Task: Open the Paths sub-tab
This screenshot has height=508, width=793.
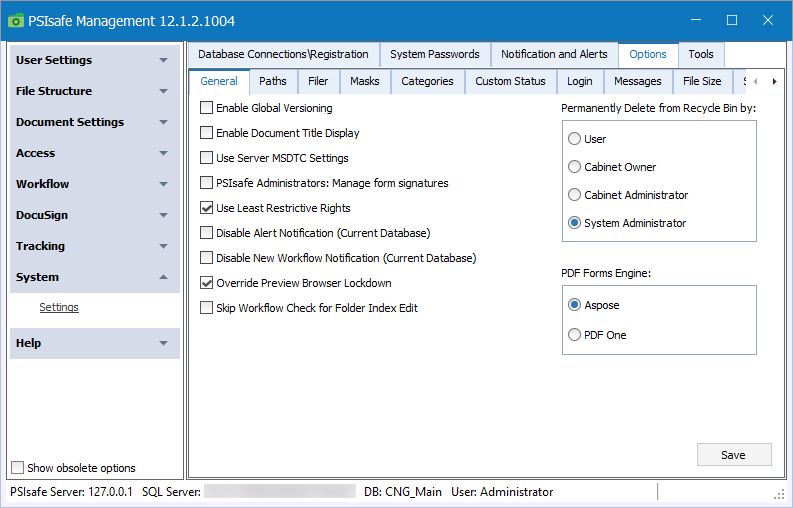Action: 273,81
